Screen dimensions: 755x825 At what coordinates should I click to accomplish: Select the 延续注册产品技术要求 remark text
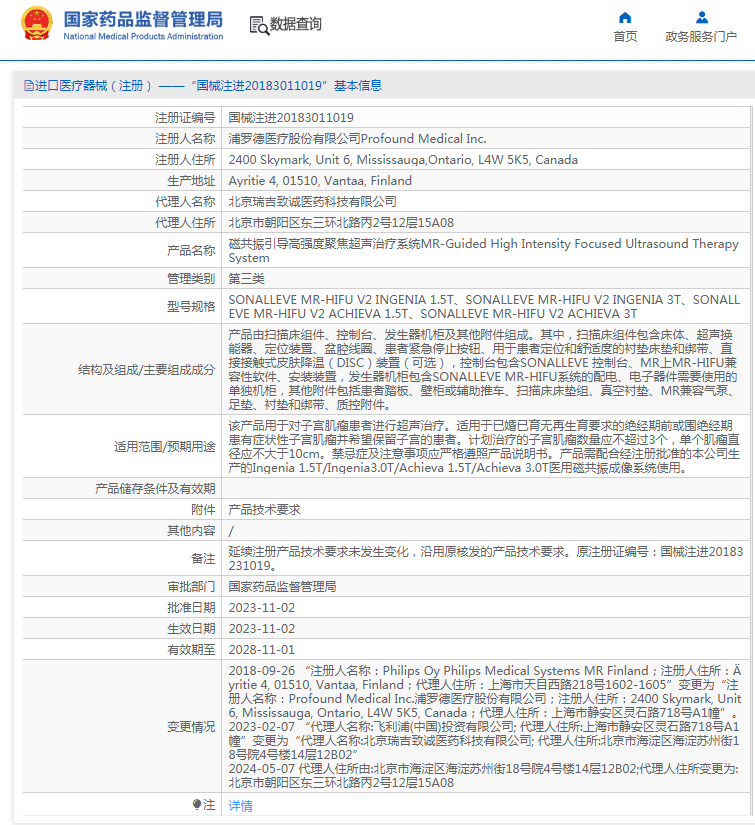486,558
